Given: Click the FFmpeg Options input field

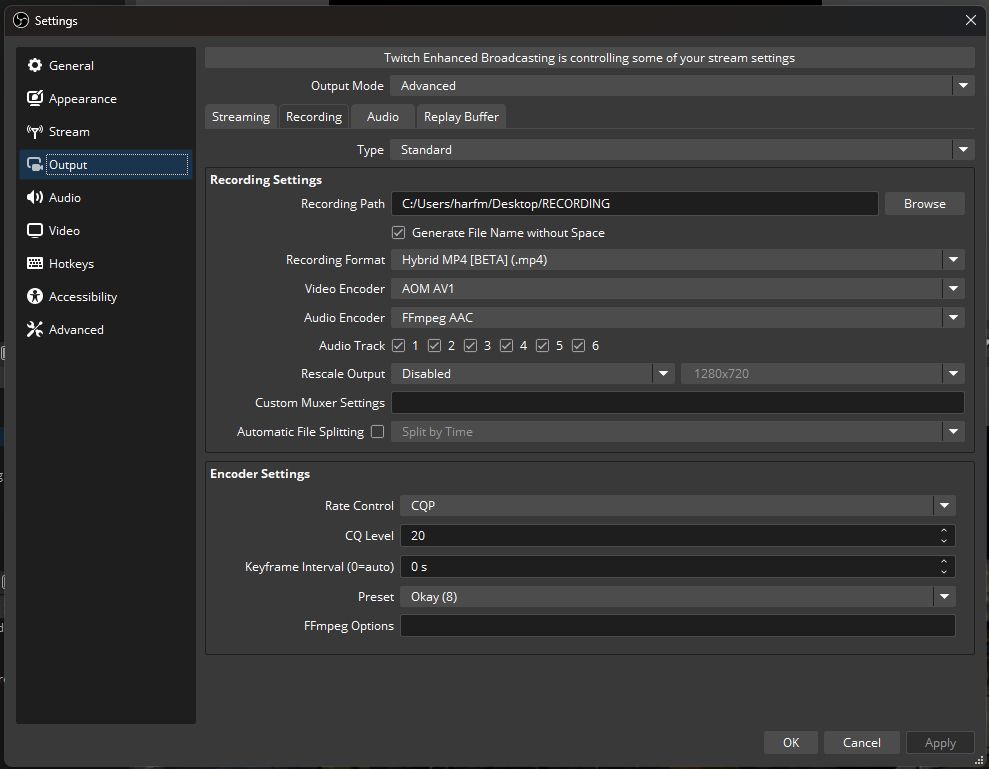Looking at the screenshot, I should pos(677,626).
